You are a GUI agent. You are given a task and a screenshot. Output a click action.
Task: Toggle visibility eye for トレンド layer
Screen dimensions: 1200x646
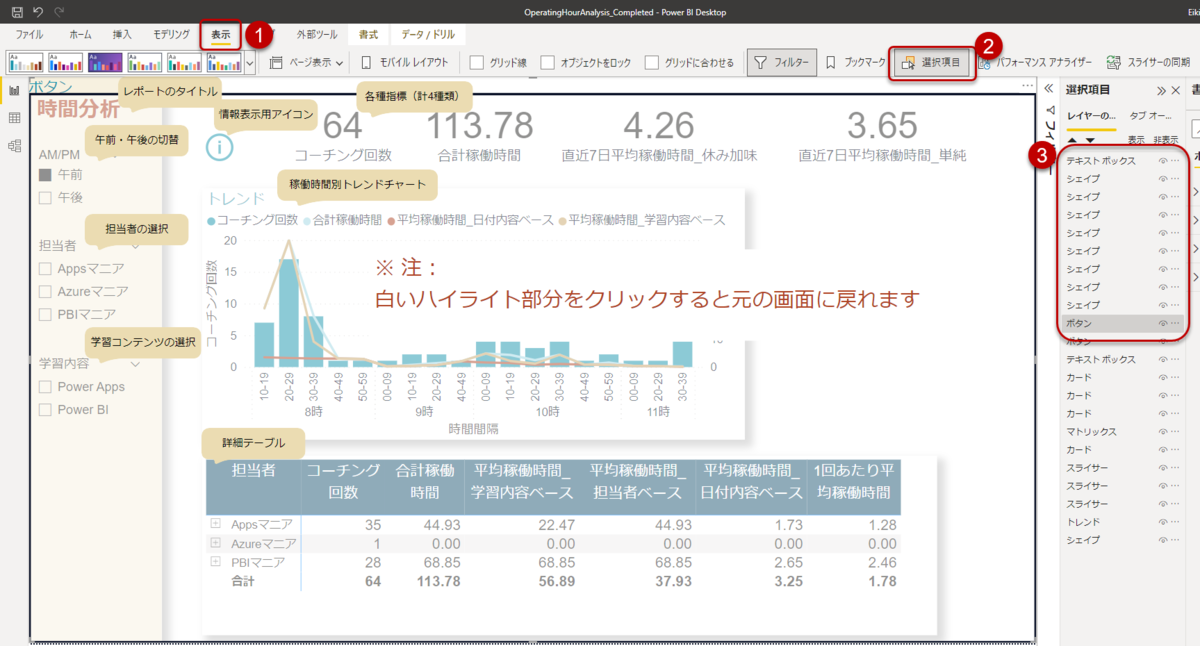1163,522
